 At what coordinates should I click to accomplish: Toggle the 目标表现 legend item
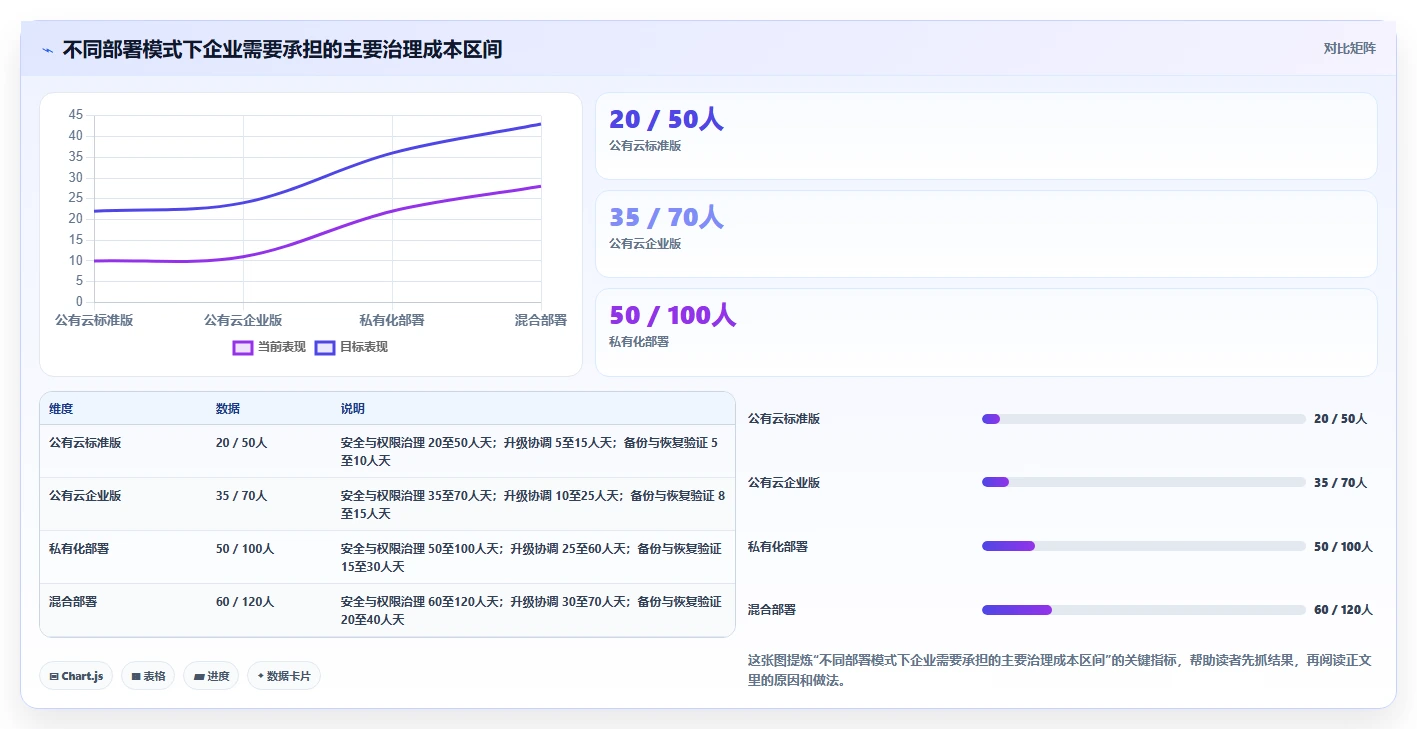coord(351,347)
